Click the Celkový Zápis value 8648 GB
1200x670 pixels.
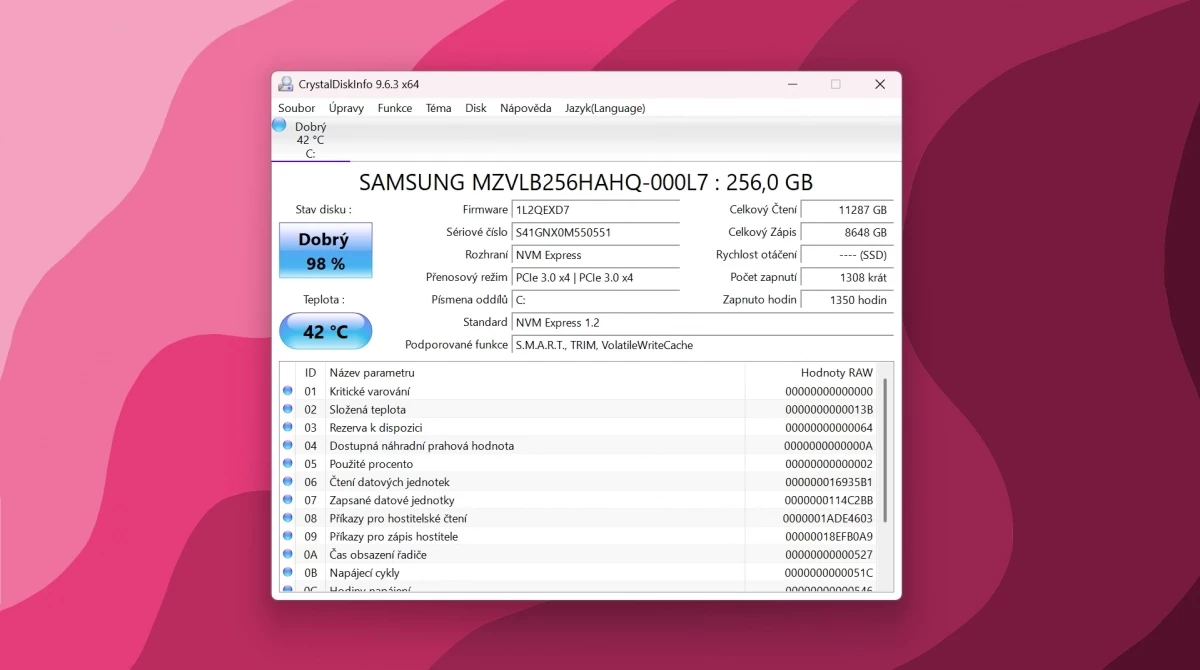coord(847,232)
